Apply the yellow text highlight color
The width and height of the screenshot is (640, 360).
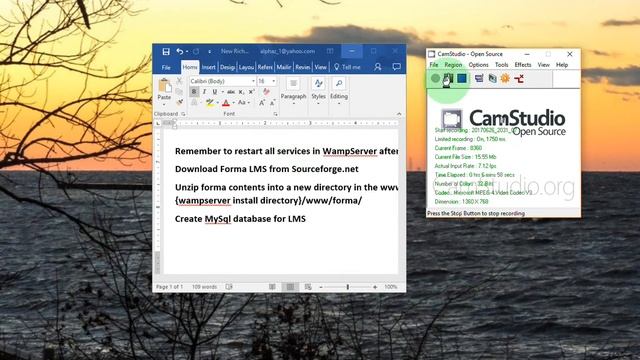pyautogui.click(x=210, y=103)
